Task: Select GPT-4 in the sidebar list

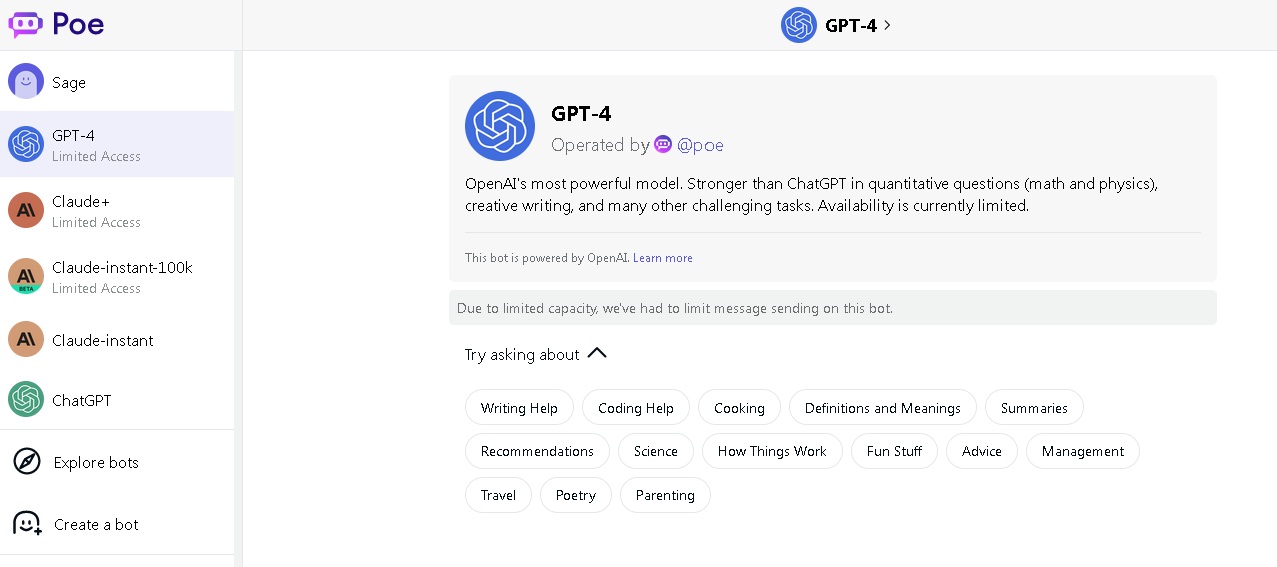Action: click(117, 144)
